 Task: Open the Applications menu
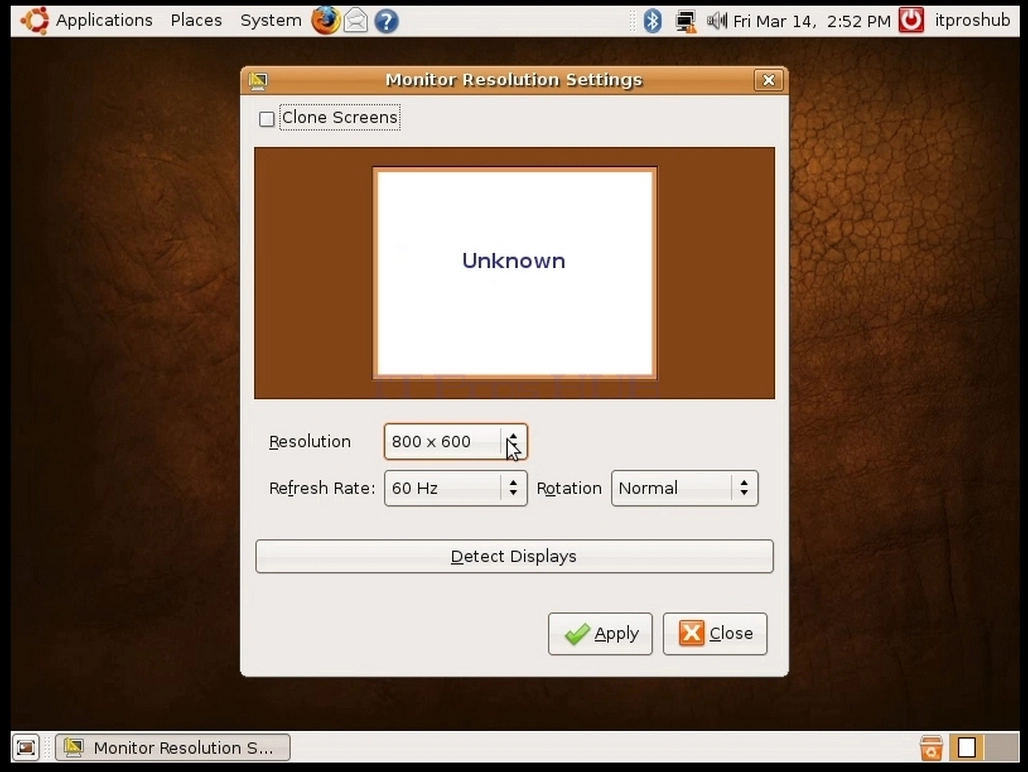[89, 20]
